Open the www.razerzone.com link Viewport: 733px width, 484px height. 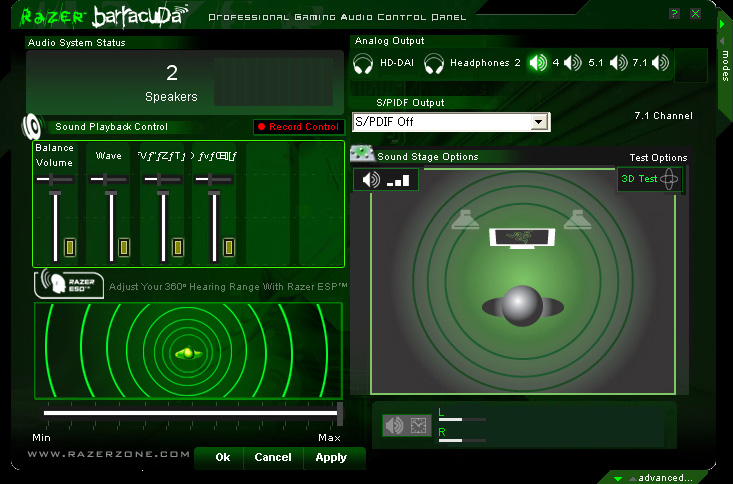tap(108, 454)
